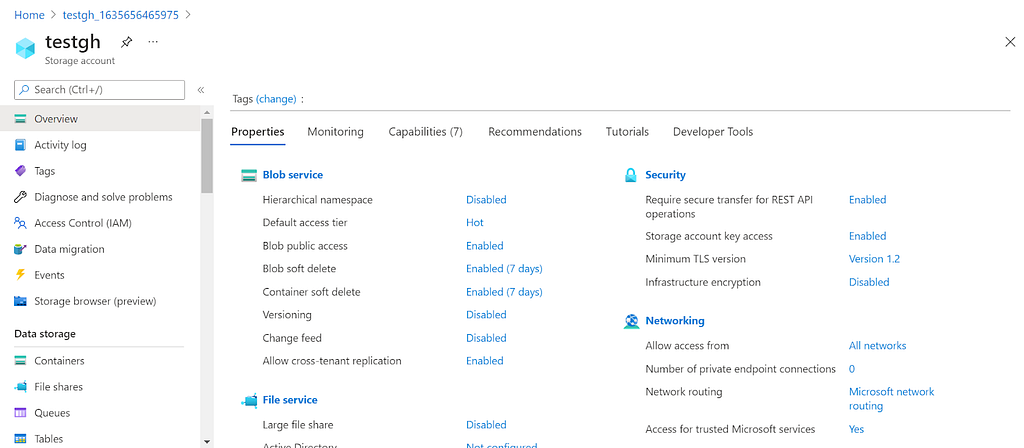Viewport: 1024px width, 448px height.
Task: Open the more options ellipsis menu
Action: pyautogui.click(x=153, y=41)
